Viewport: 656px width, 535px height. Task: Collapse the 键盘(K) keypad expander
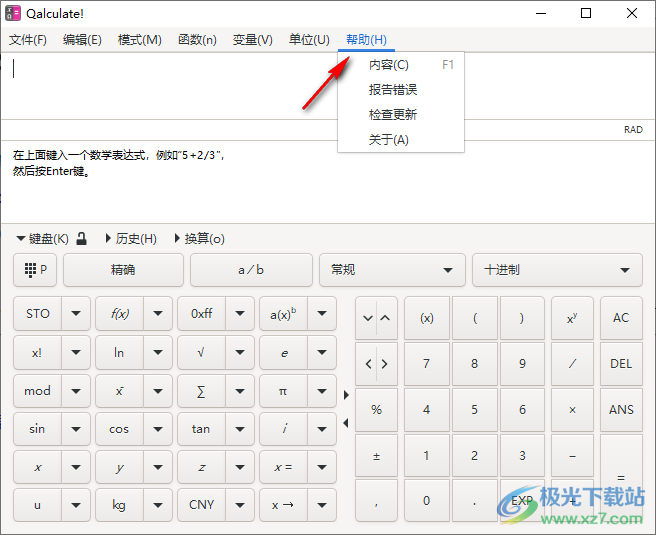(x=42, y=238)
